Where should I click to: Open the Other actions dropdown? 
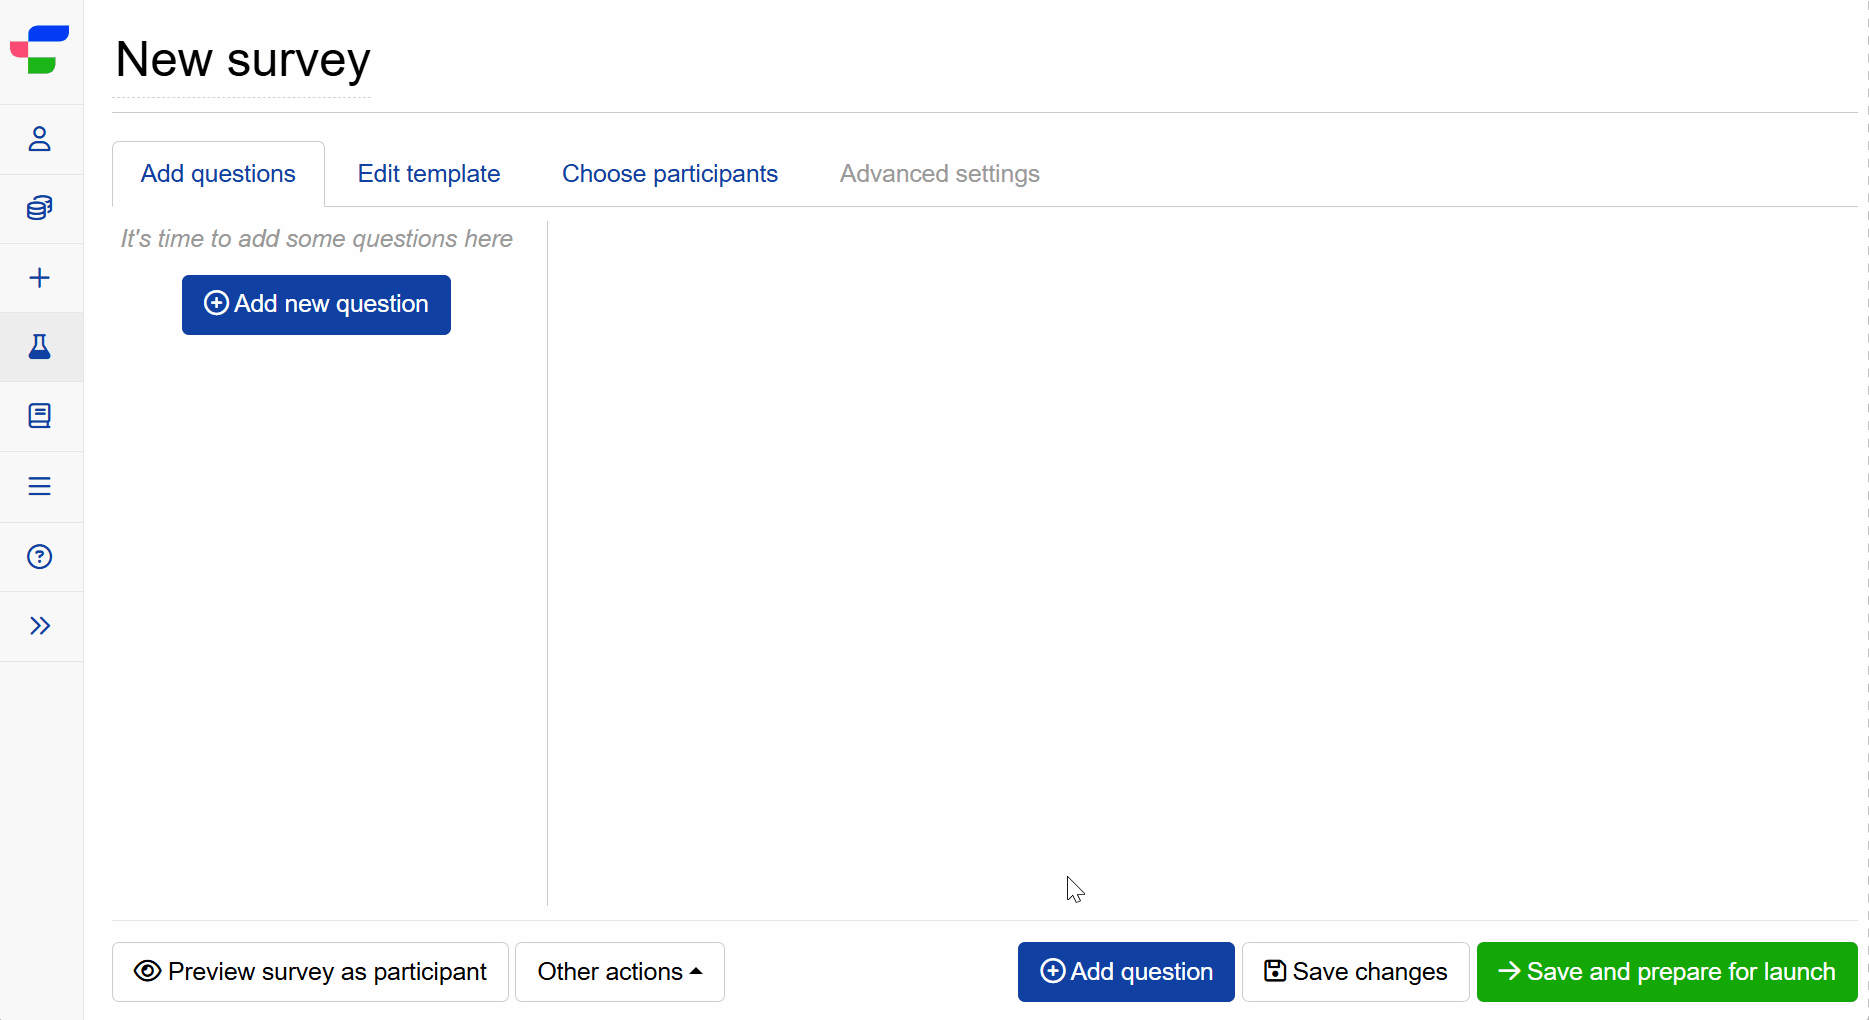pos(619,972)
